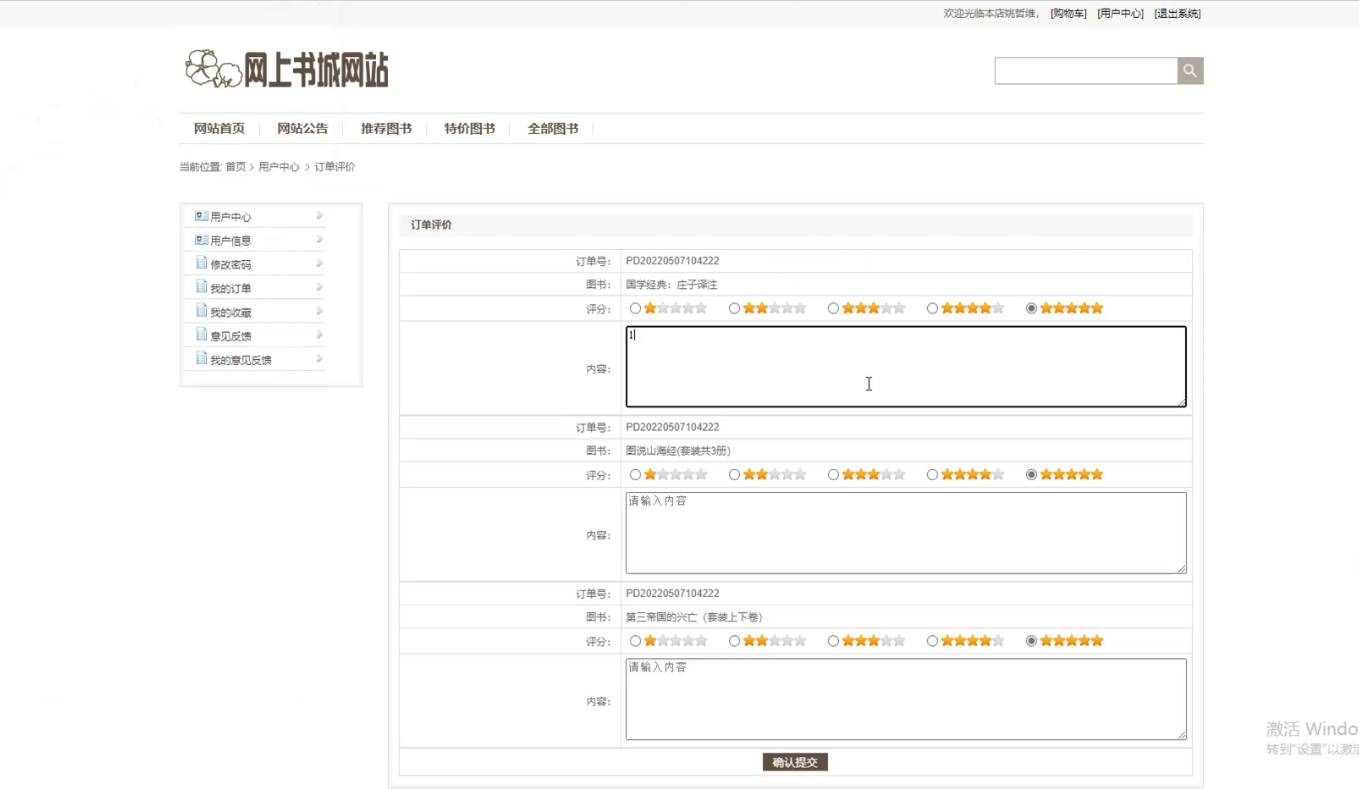
Task: Focus review textarea for 第三帝国的兴亡
Action: click(906, 698)
